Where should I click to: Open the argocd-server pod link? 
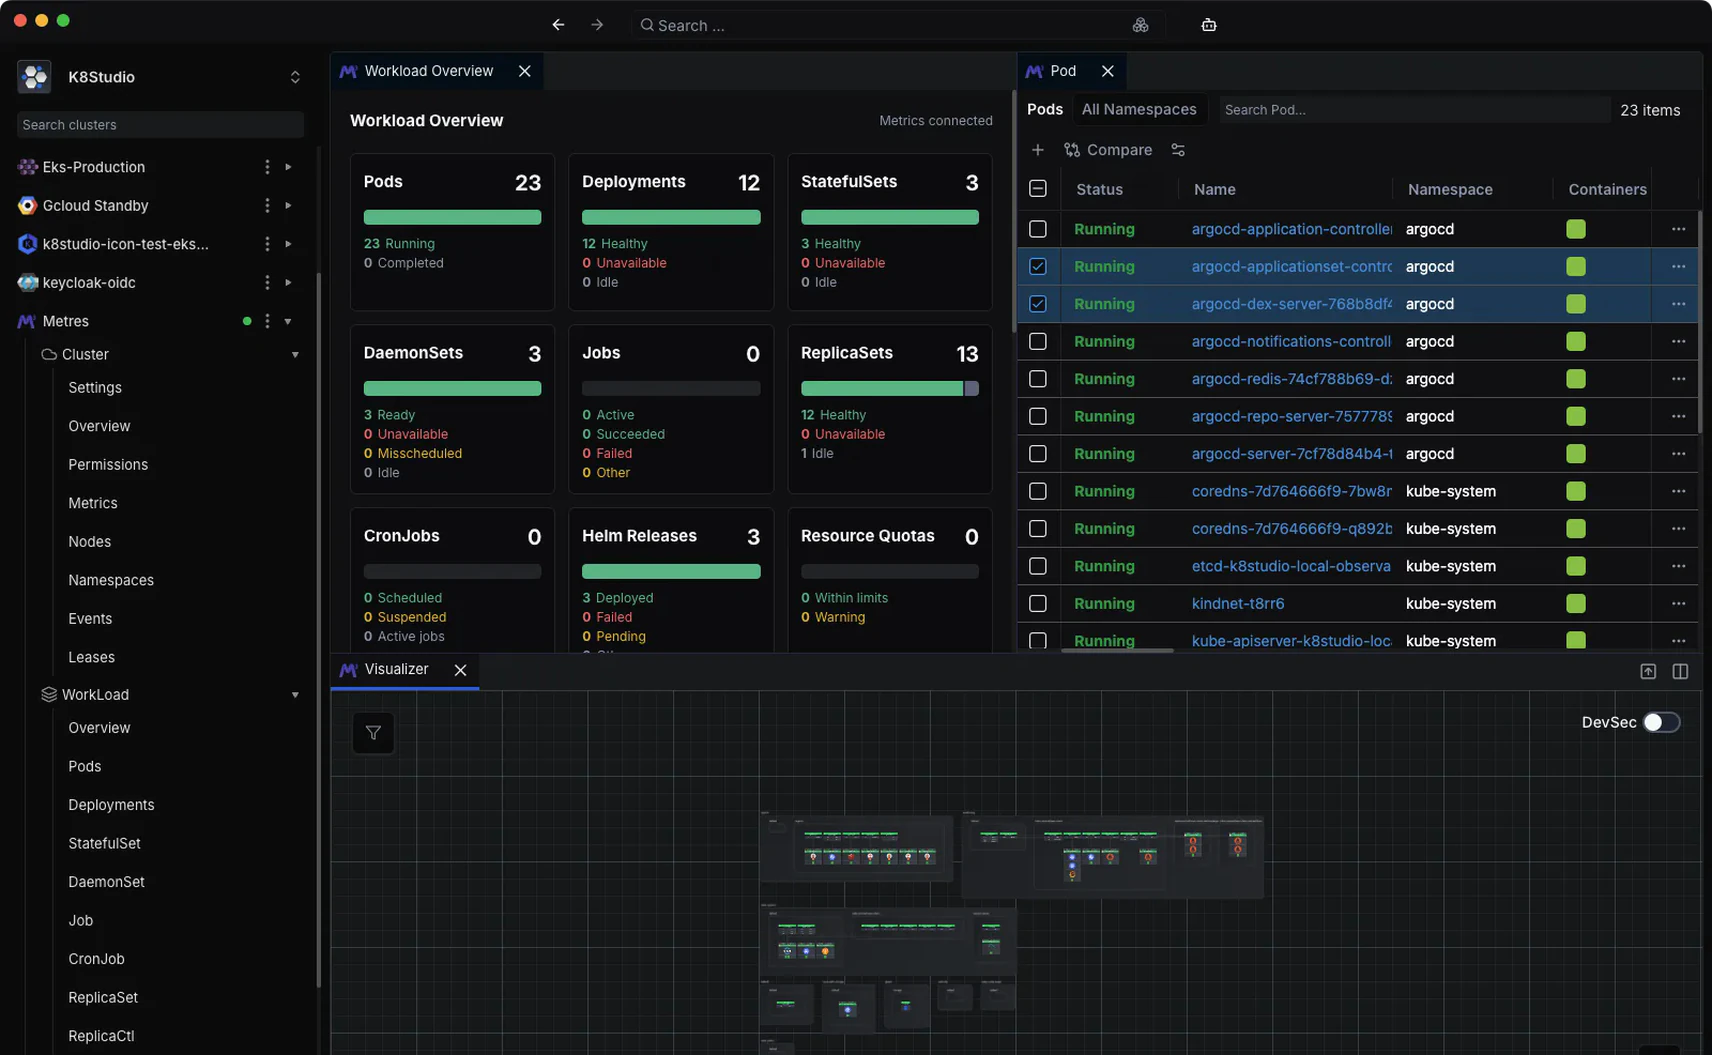(1291, 454)
